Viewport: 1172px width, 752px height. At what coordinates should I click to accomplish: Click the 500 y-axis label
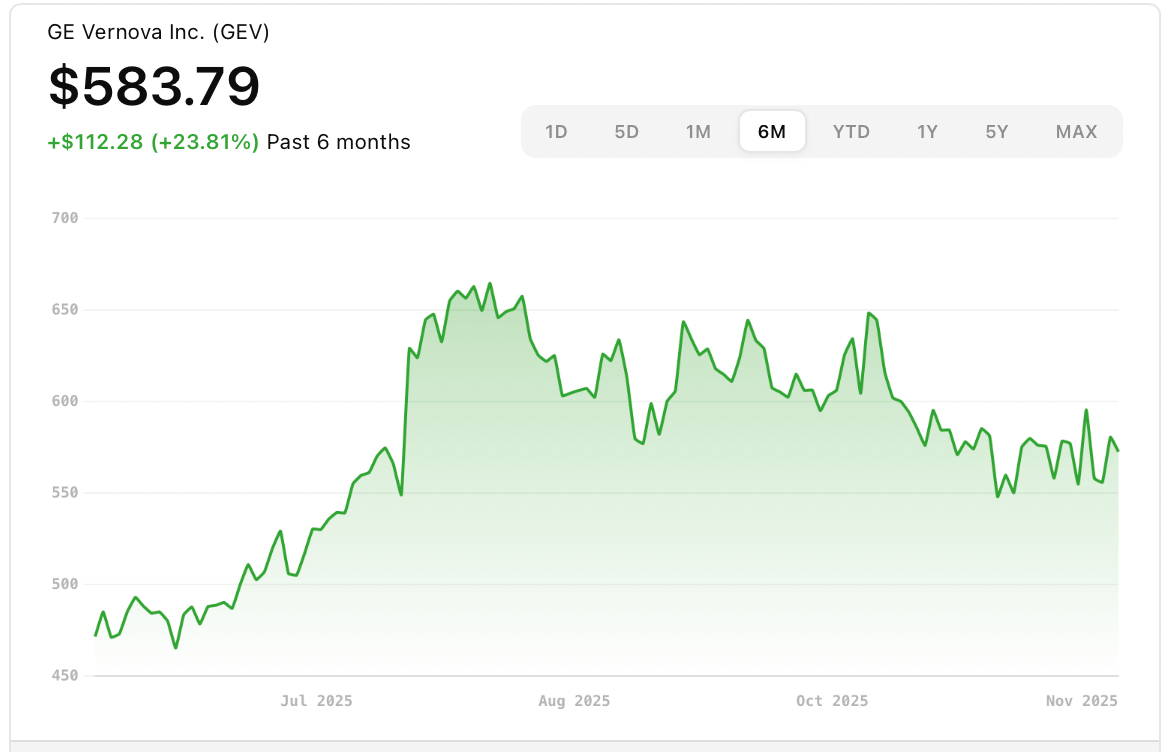(65, 585)
